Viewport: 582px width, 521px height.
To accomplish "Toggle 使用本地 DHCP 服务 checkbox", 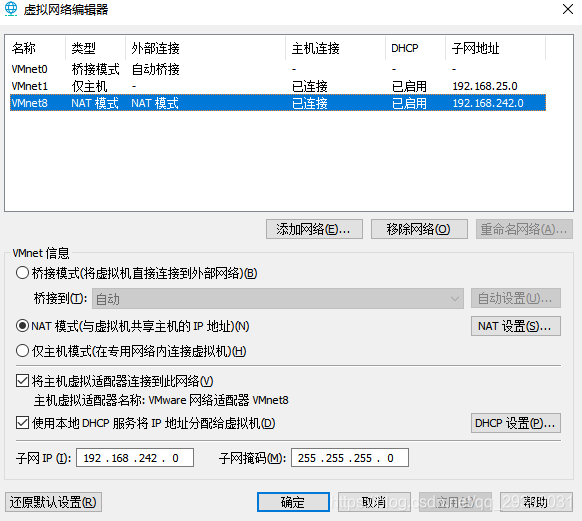I will pos(22,423).
